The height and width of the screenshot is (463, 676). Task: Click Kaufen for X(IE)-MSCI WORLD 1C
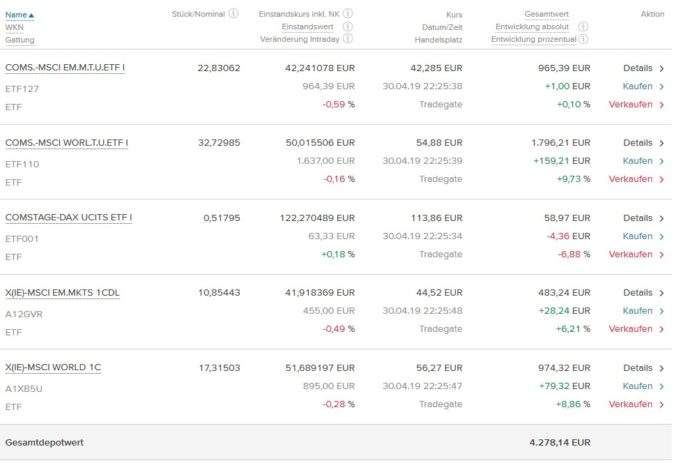coord(643,386)
